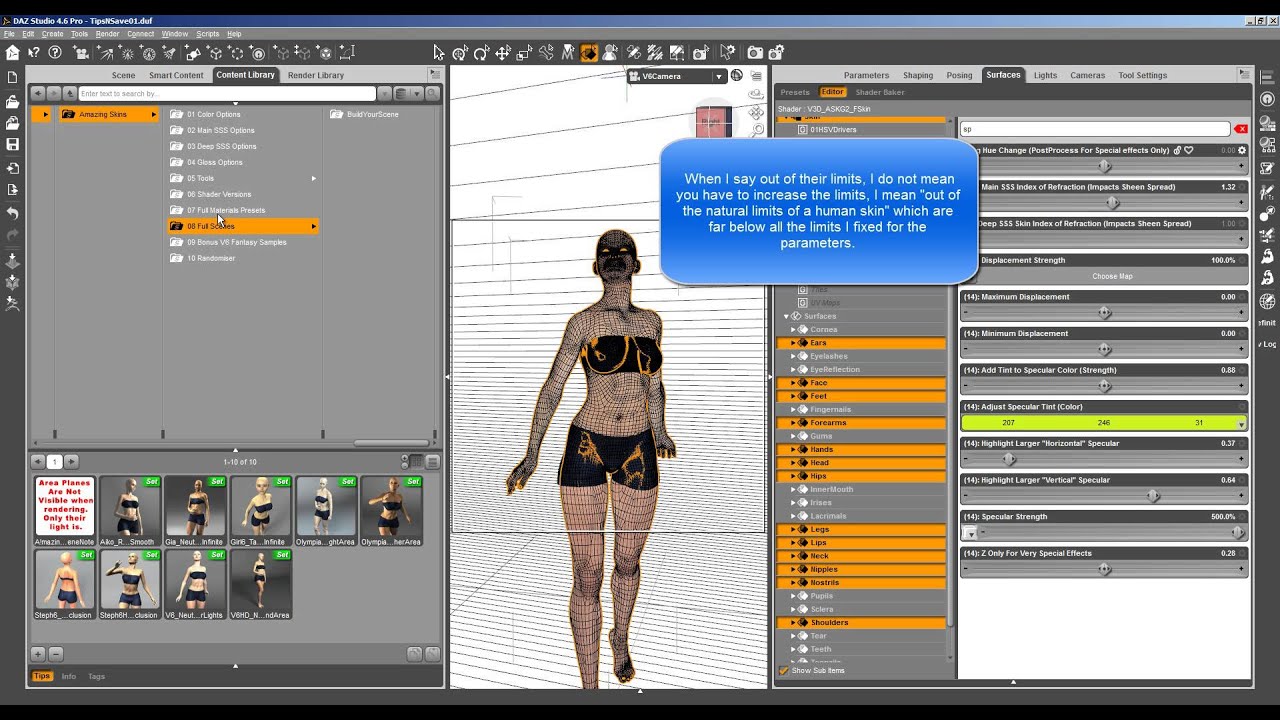Click the Undo arrow in left sidebar
Viewport: 1280px width, 720px height.
[x=13, y=213]
